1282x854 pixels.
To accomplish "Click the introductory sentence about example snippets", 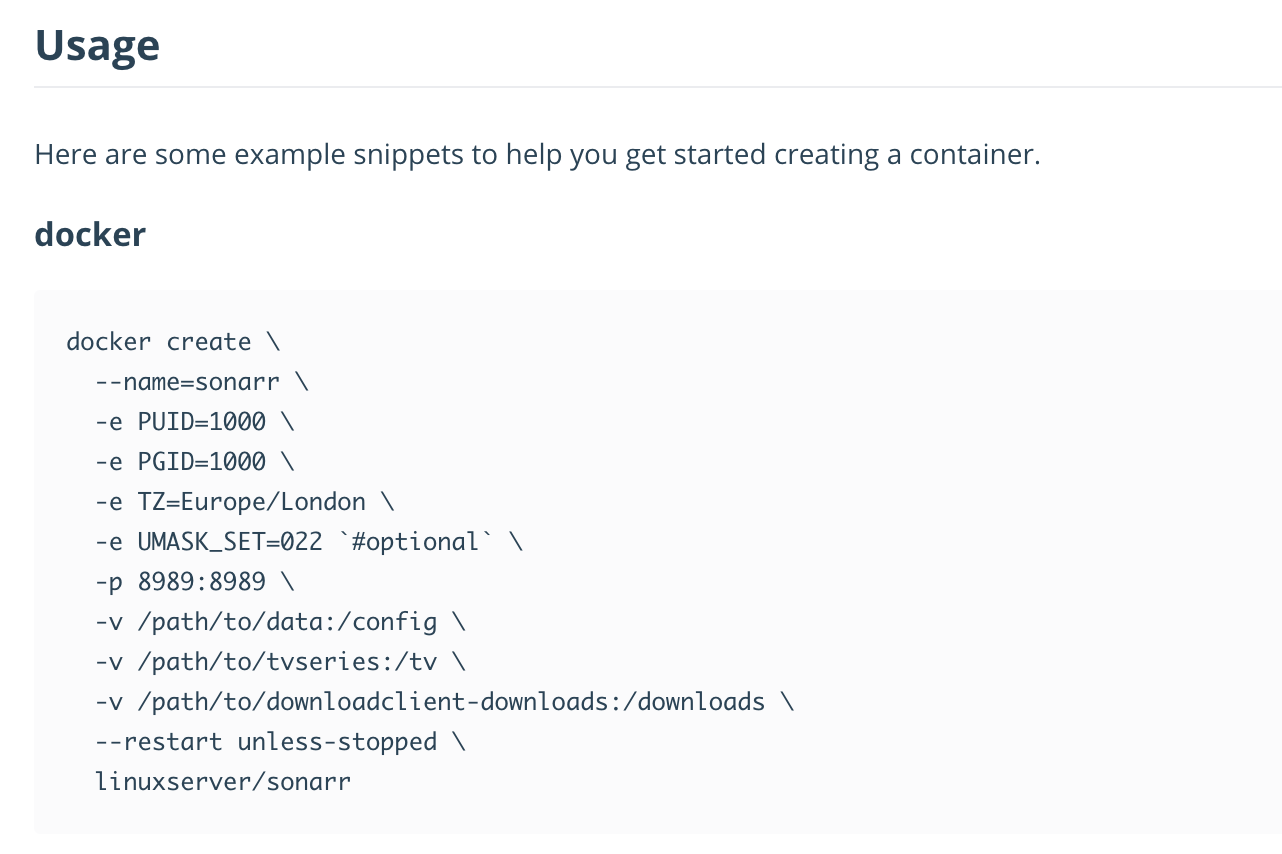I will pos(536,153).
